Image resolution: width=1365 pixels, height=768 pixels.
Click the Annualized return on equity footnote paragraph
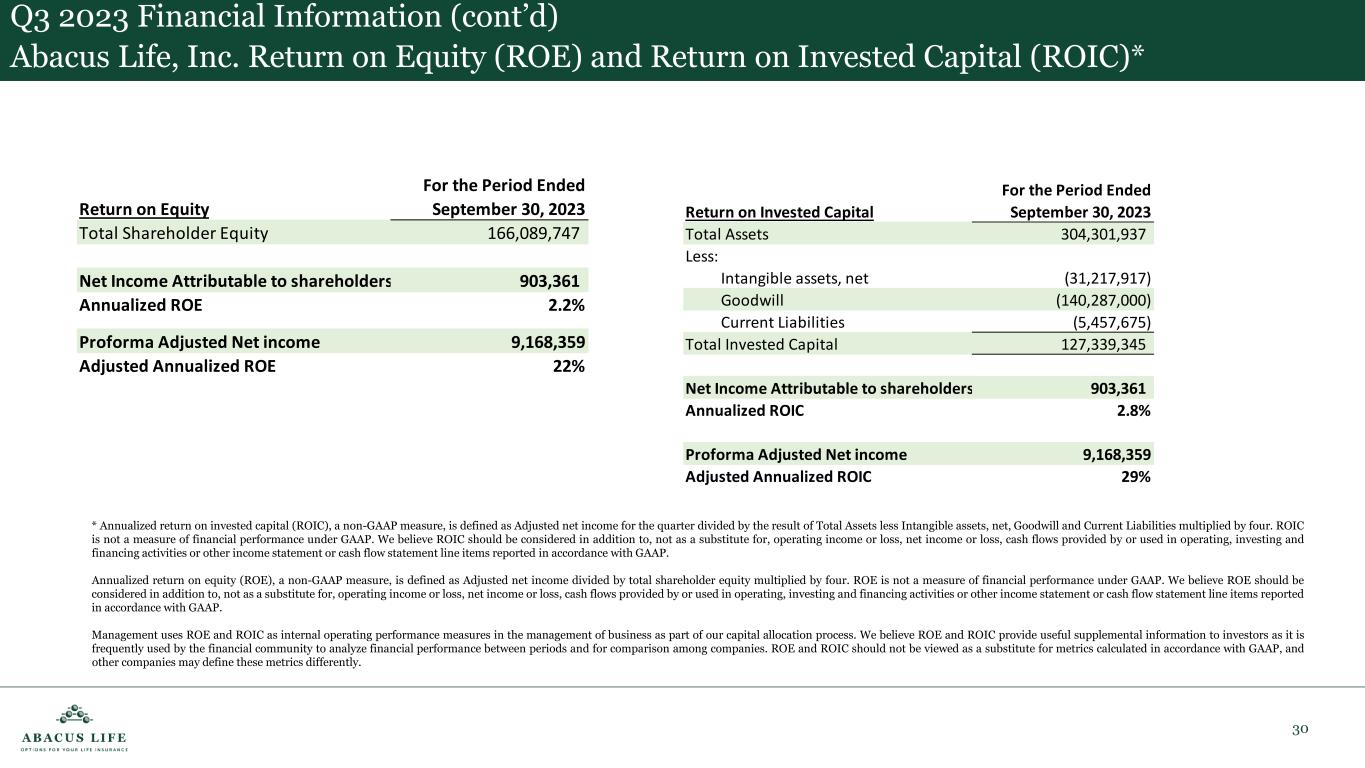(697, 593)
